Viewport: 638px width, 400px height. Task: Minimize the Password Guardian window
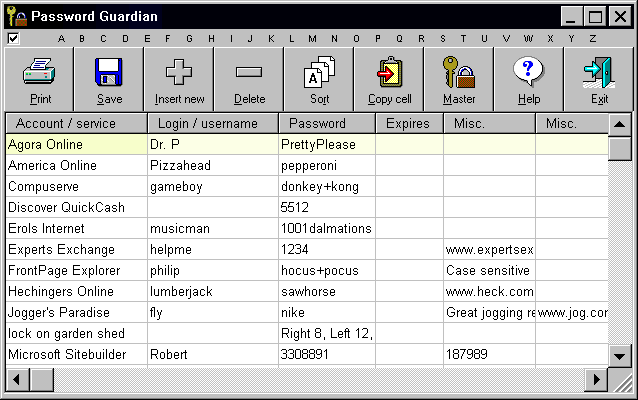(571, 17)
